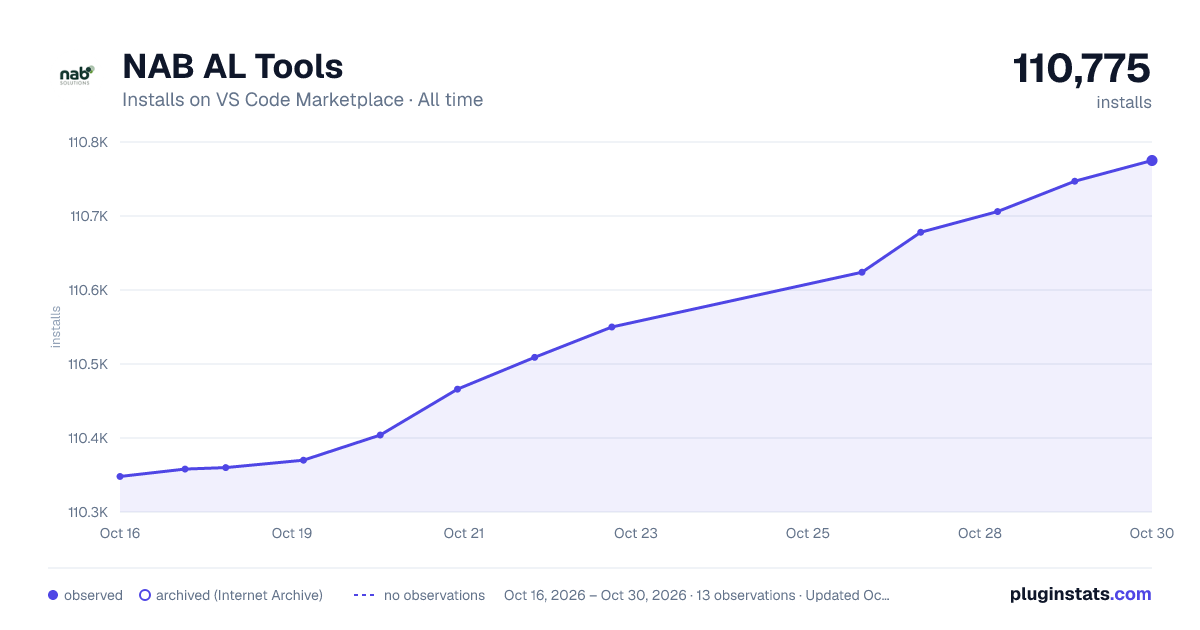1200x630 pixels.
Task: Select the final Oct 30 data point
Action: point(1152,160)
